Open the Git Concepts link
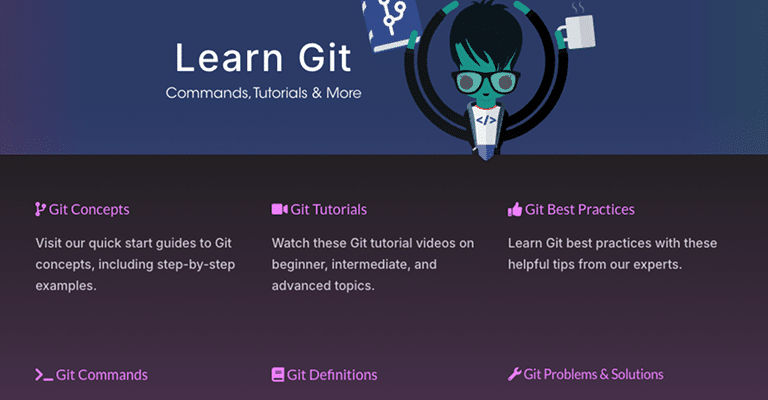Screen dimensions: 768x400 89,210
